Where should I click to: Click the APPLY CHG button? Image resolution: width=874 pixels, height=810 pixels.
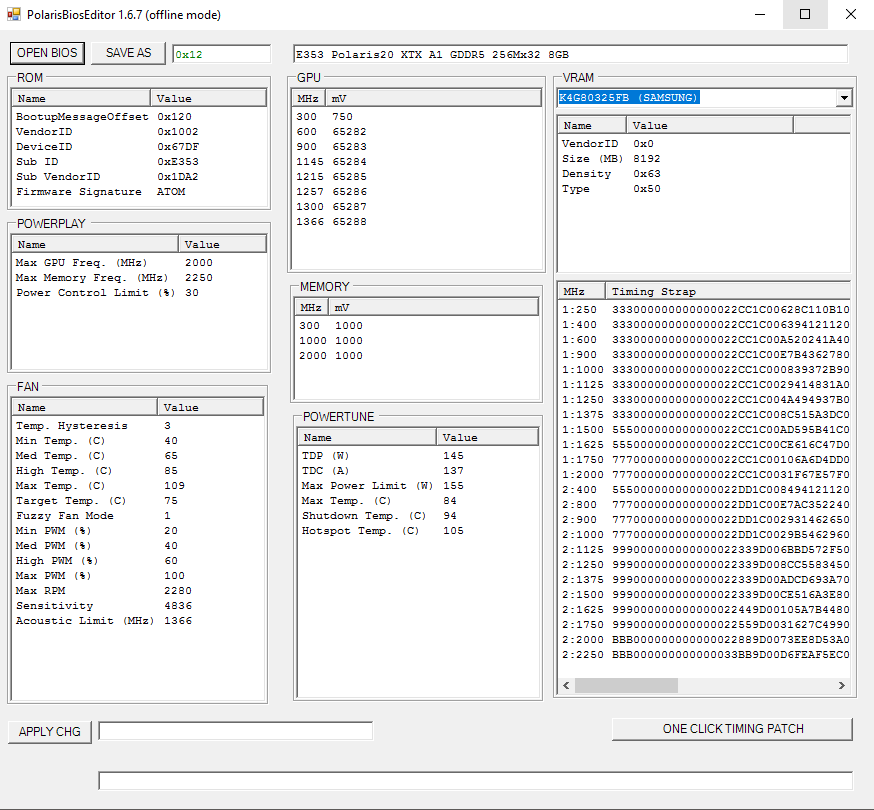pyautogui.click(x=50, y=731)
